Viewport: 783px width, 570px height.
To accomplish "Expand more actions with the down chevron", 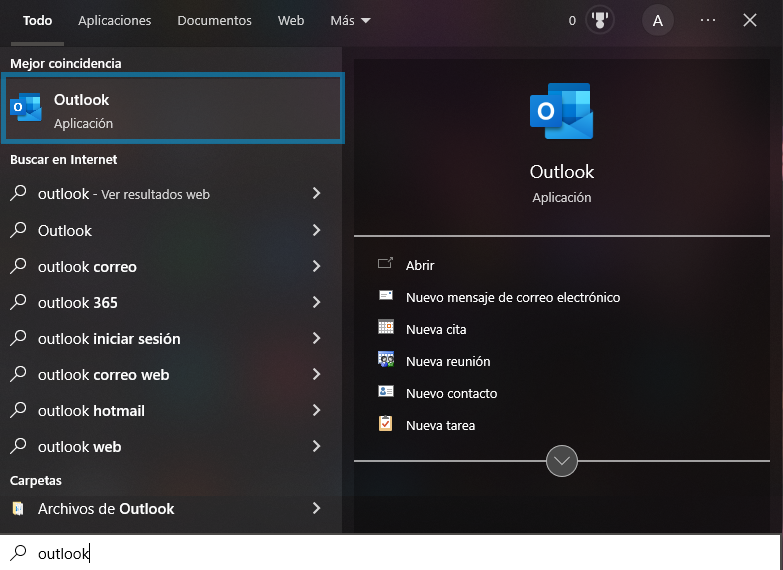I will [x=562, y=461].
